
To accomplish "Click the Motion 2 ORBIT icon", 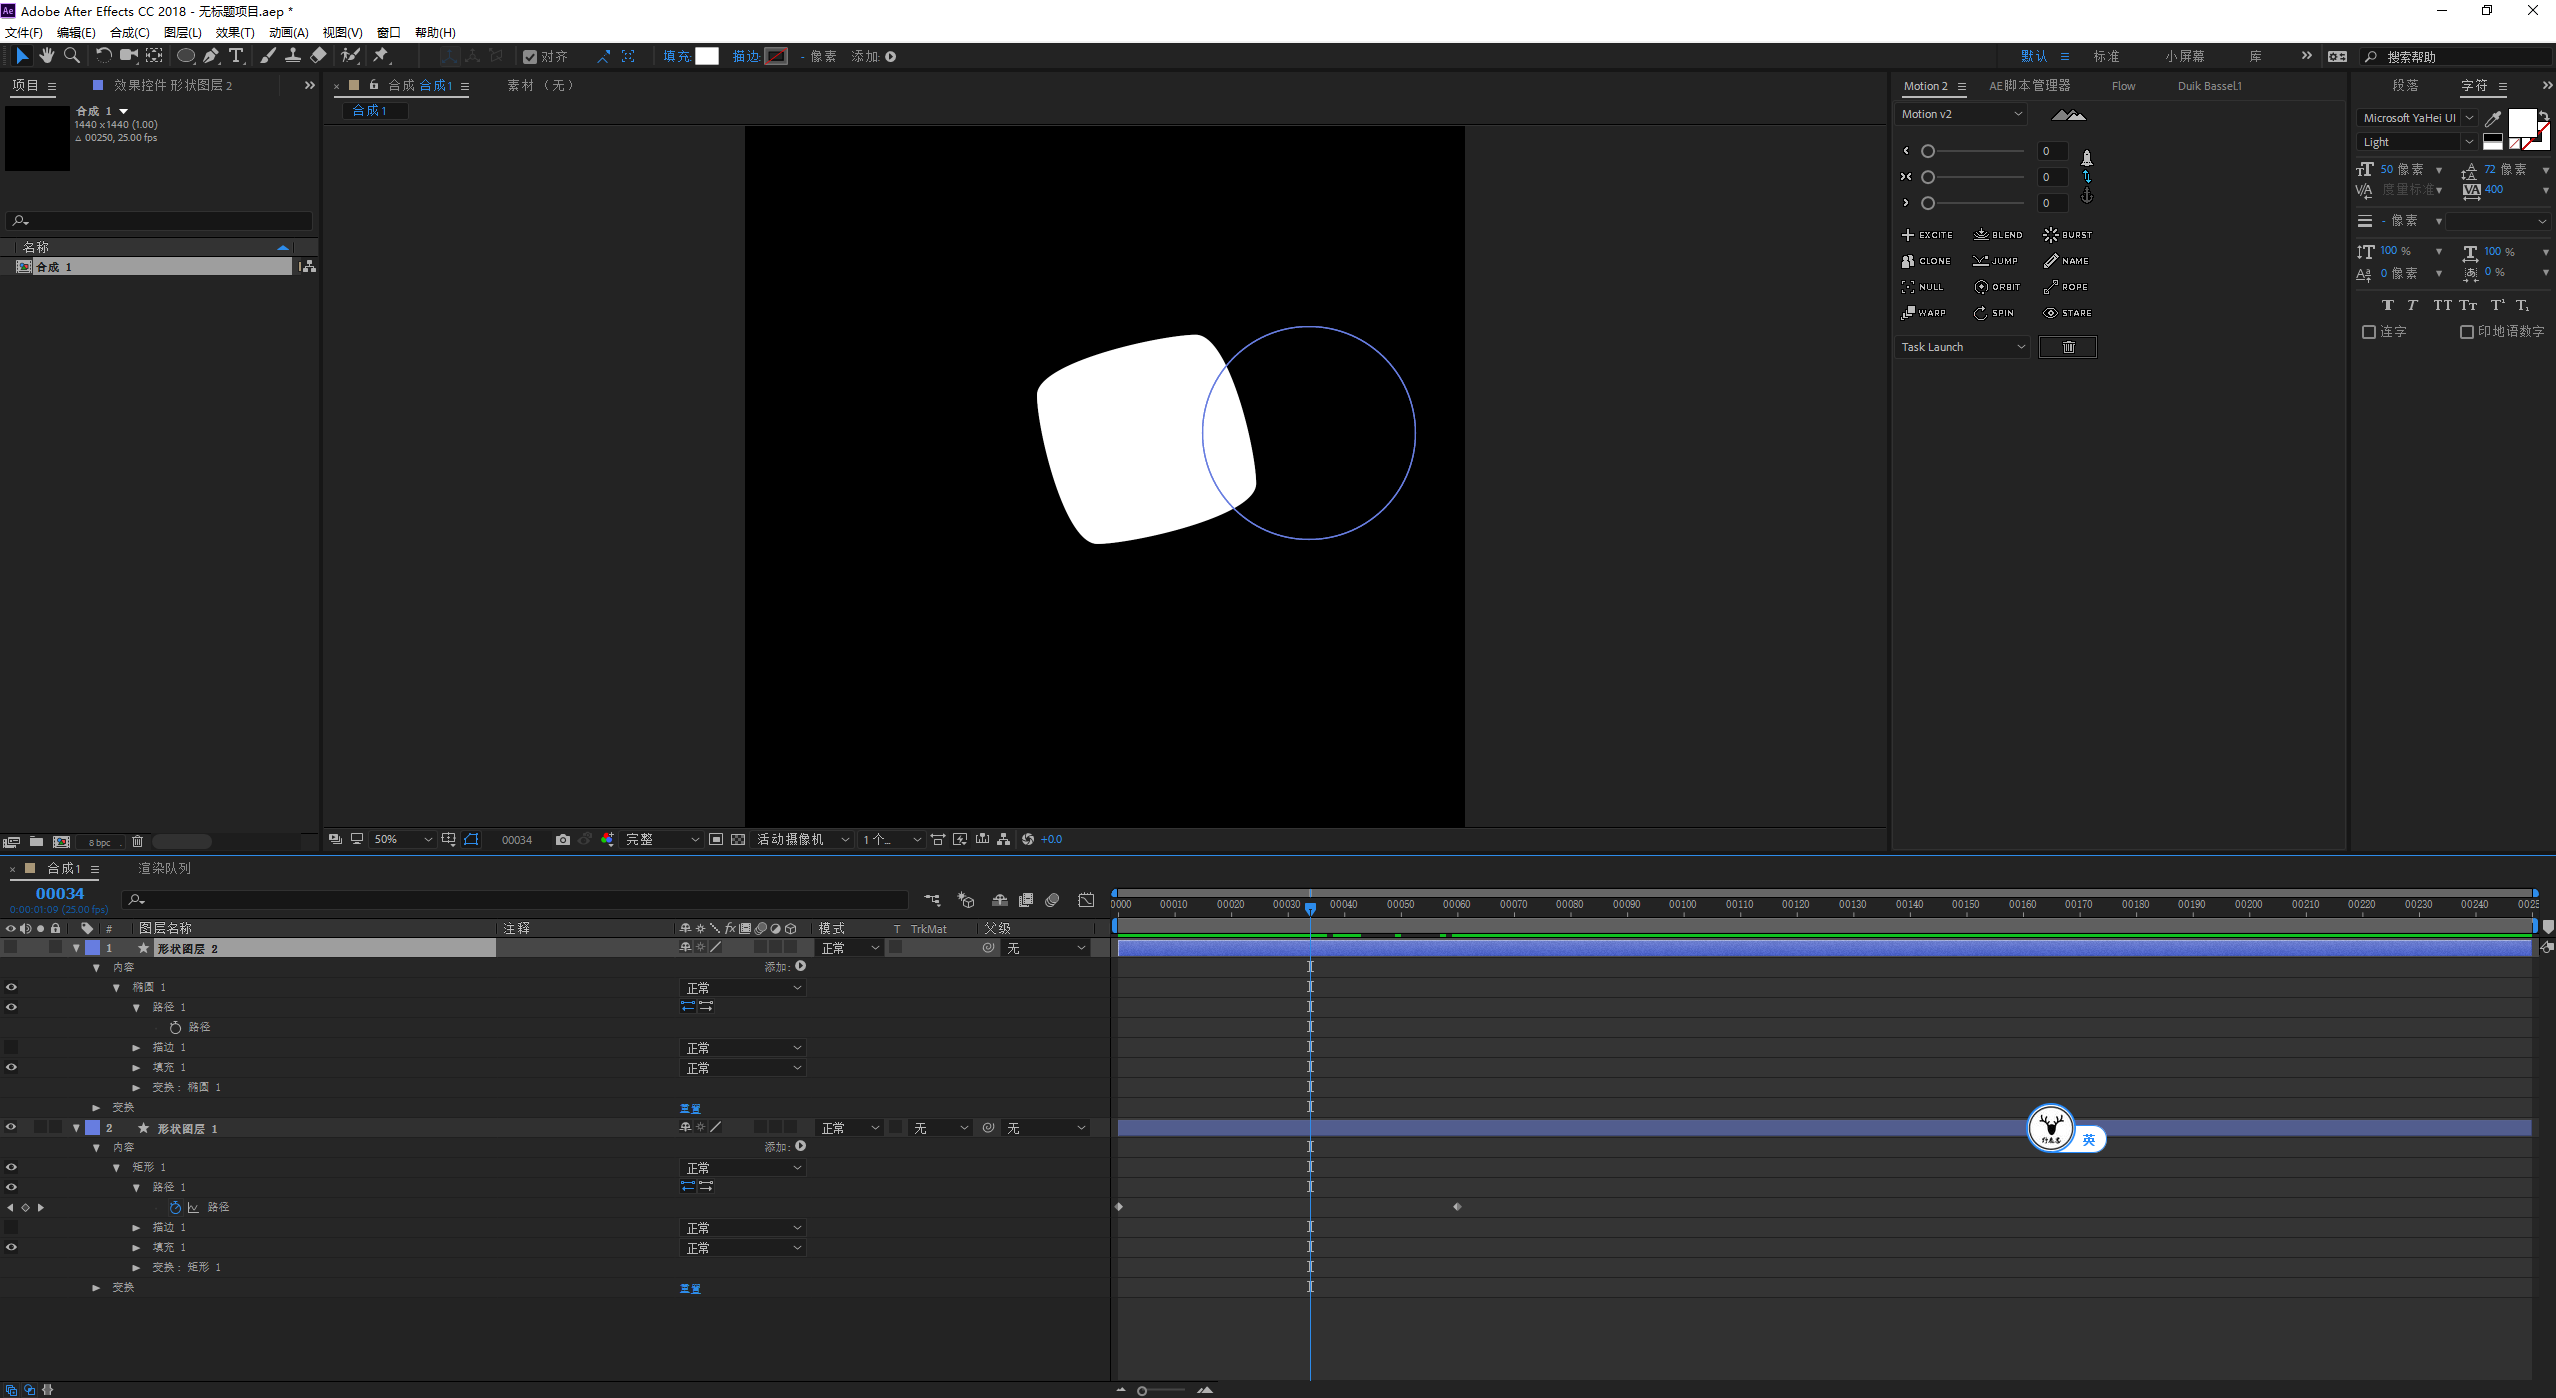I will point(1981,287).
